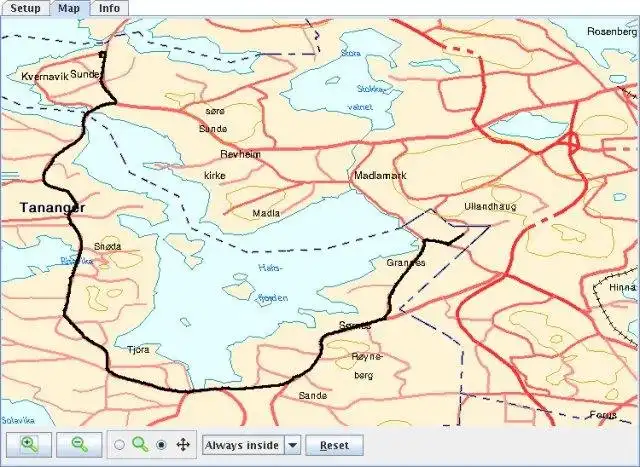Click the Madlamark label on the map
Image resolution: width=640 pixels, height=467 pixels.
(380, 176)
